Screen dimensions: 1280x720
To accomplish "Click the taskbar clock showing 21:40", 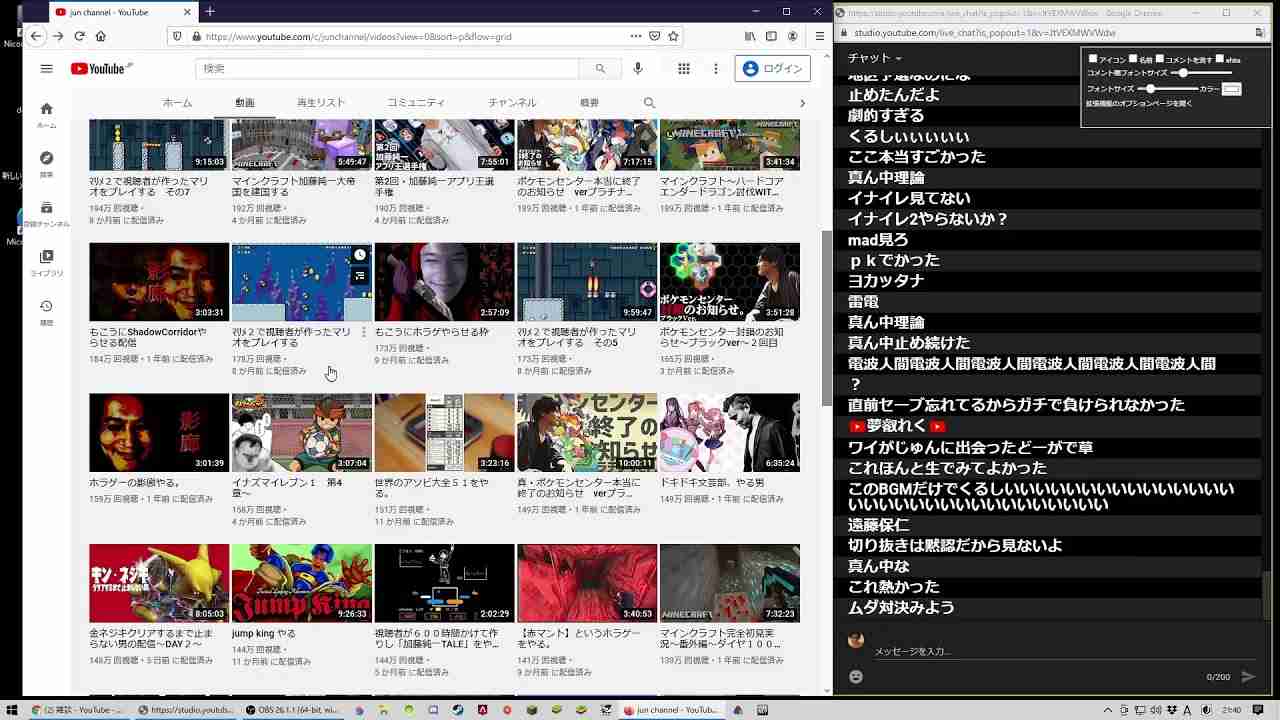I will pos(1232,710).
